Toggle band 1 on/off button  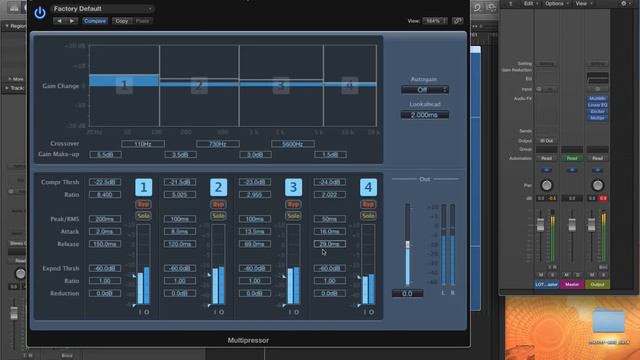point(143,187)
